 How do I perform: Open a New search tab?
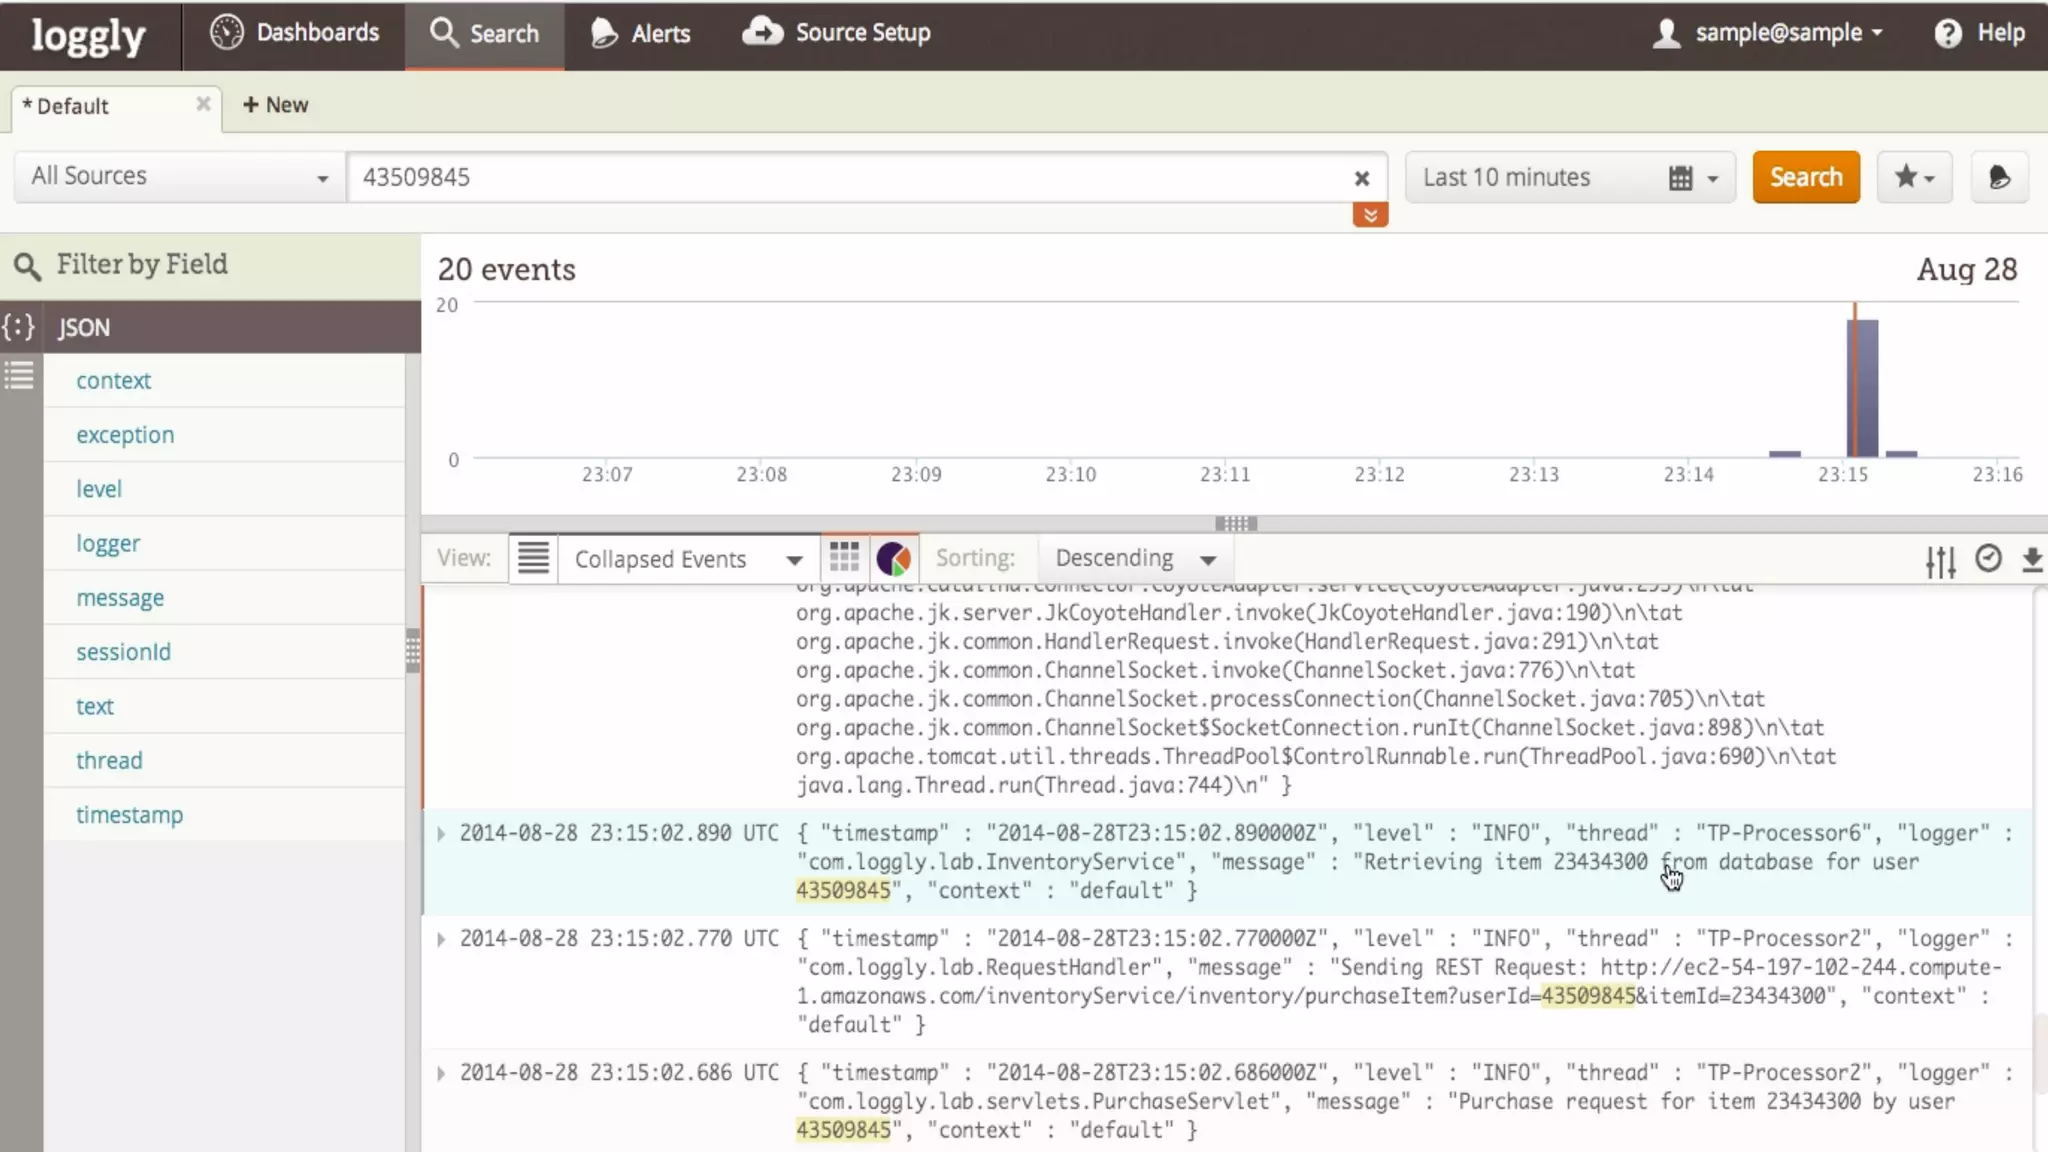coord(275,105)
